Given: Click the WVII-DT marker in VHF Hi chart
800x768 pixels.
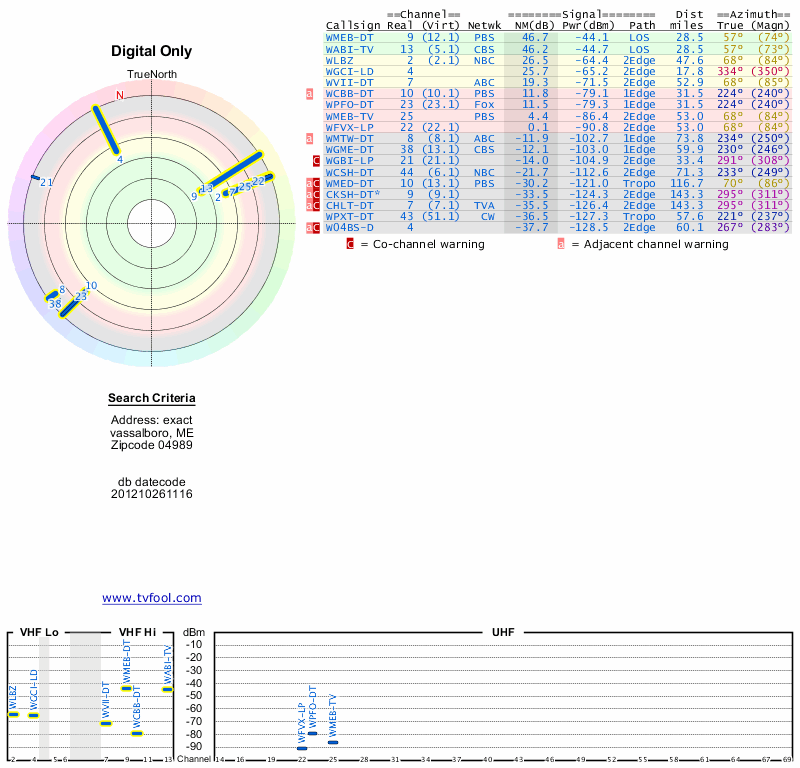Looking at the screenshot, I should click(106, 723).
